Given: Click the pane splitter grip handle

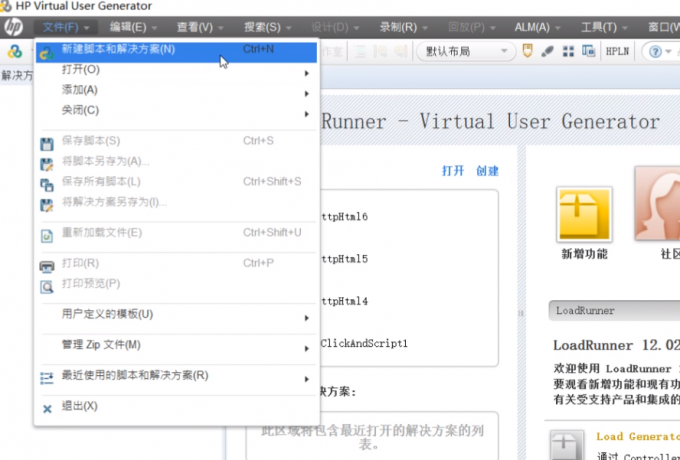Looking at the screenshot, I should [521, 313].
